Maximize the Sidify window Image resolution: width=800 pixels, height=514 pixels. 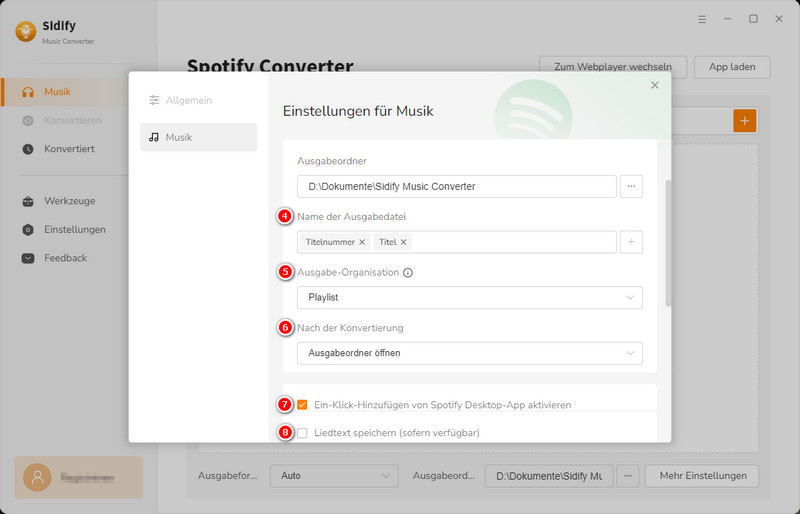(x=753, y=19)
